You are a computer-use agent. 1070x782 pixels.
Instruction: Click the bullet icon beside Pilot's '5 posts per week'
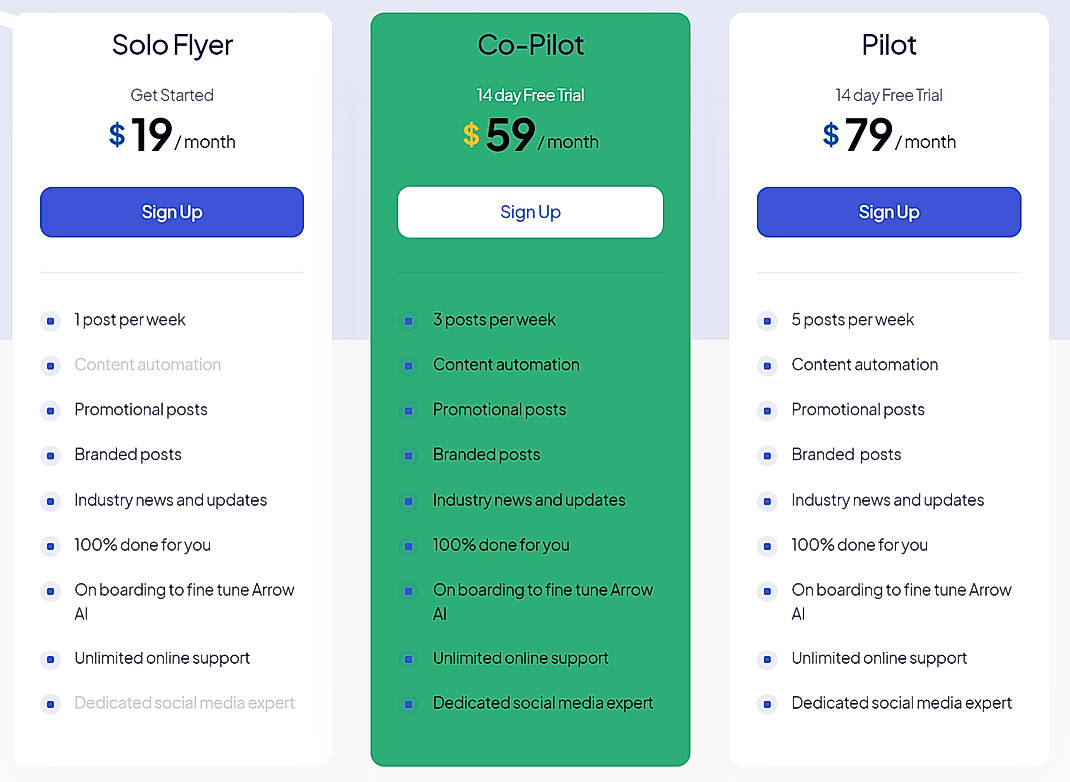[x=767, y=320]
